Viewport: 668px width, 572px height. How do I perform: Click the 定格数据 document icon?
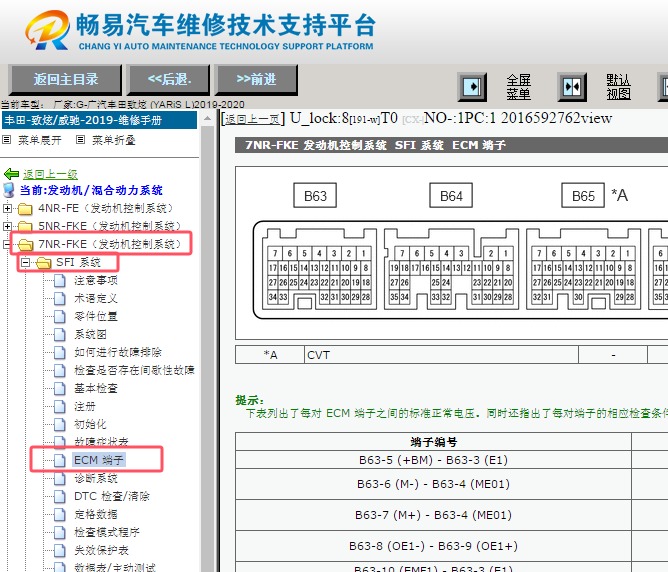(60, 514)
